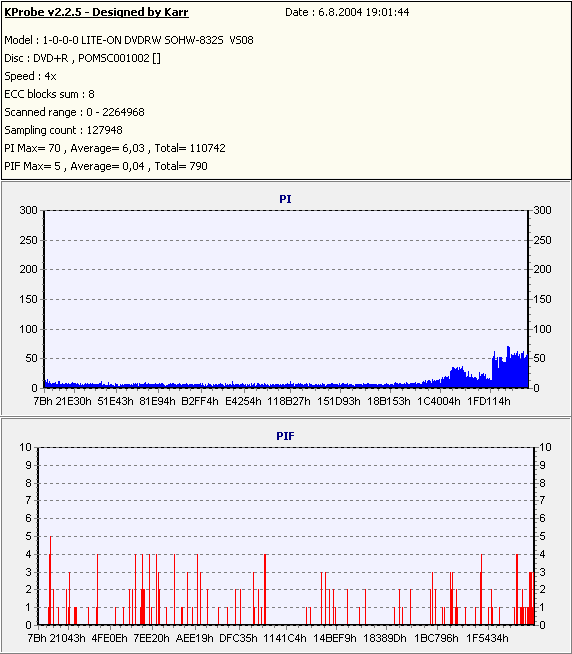Click the 21E30h label under PI chart
Viewport: 572px width, 654px height.
73,401
